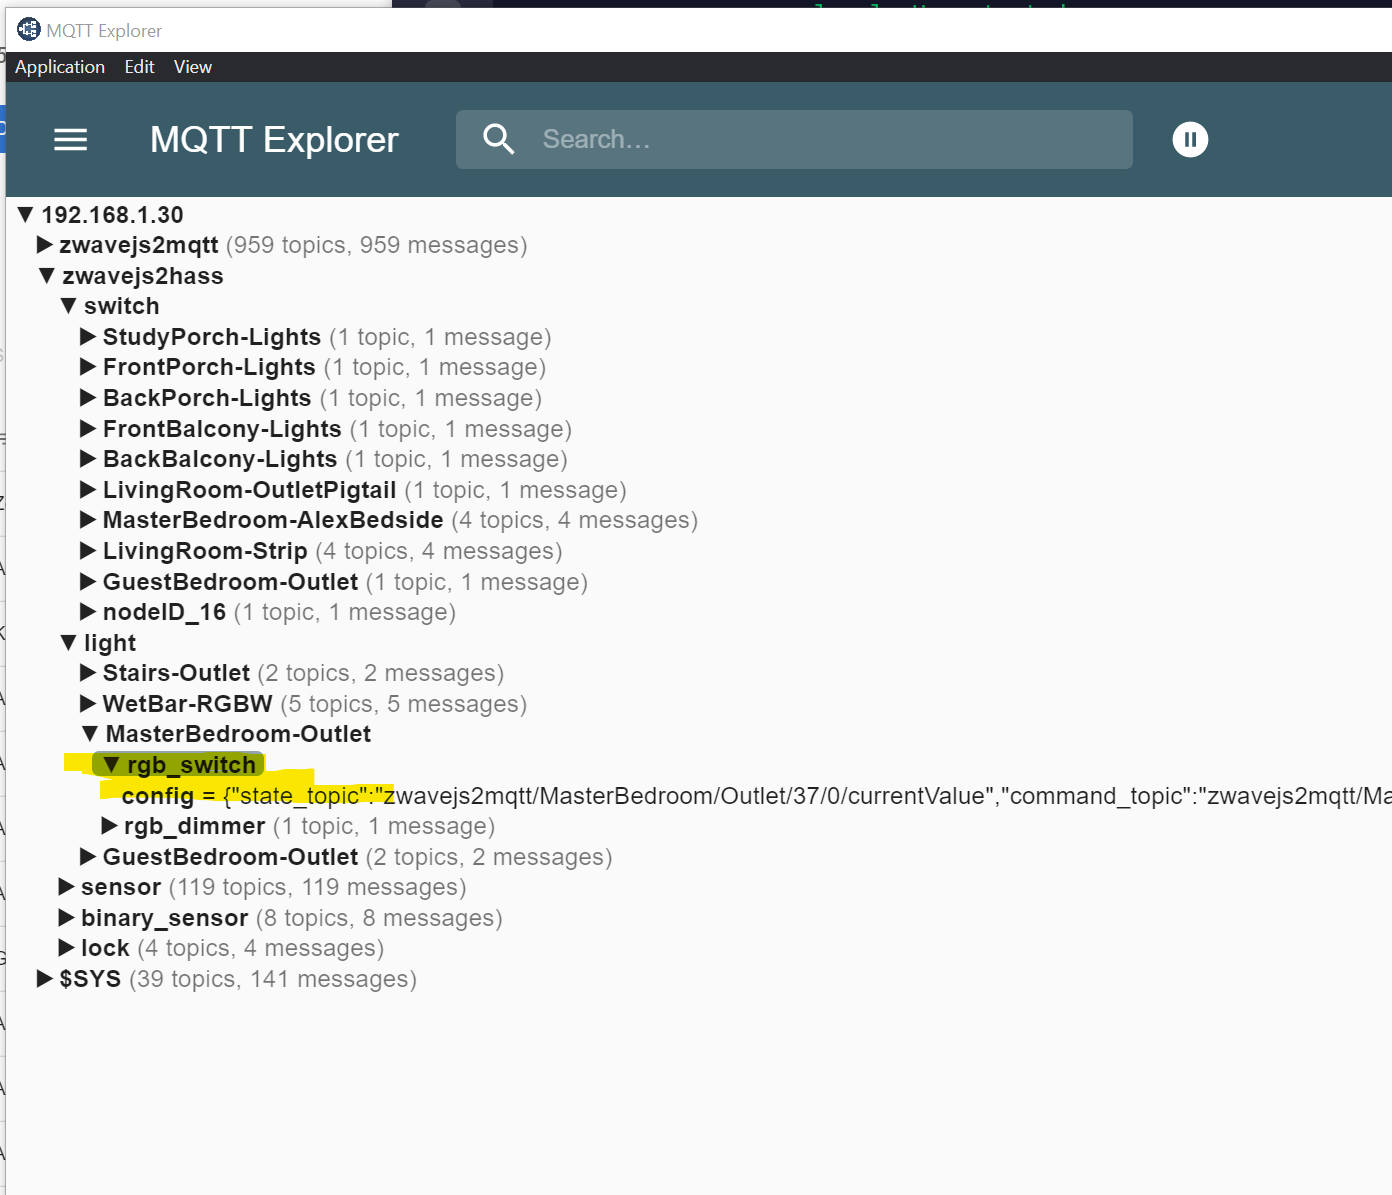This screenshot has width=1392, height=1195.
Task: Open the View menu
Action: [193, 67]
